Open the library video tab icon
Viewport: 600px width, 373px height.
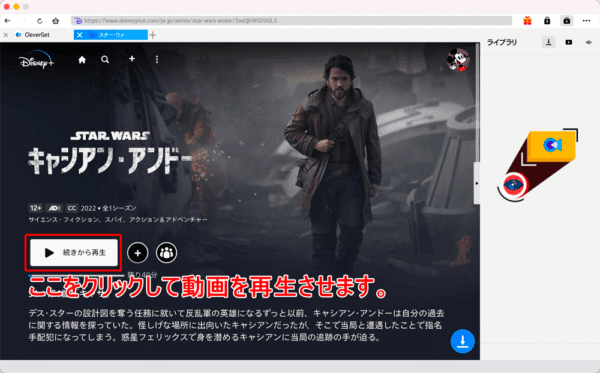[x=569, y=42]
